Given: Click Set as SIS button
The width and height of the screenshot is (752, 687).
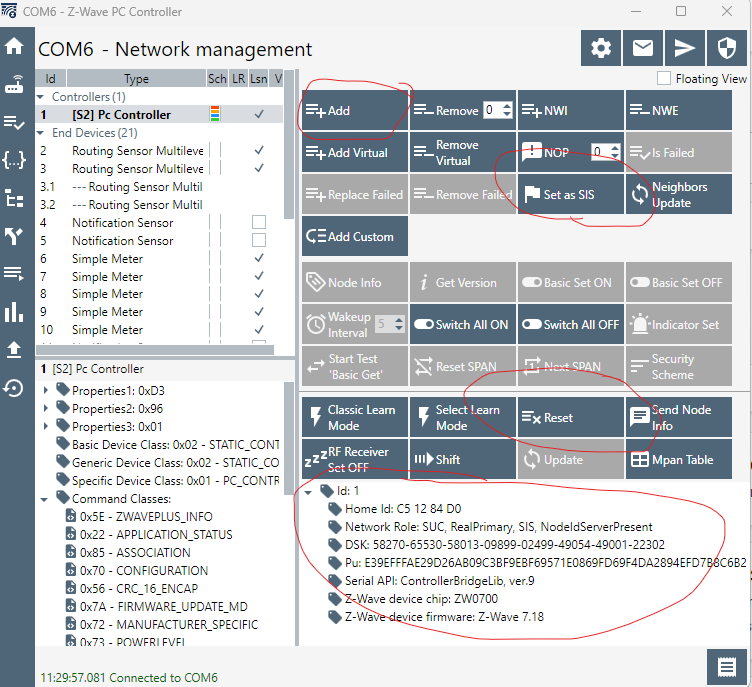Looking at the screenshot, I should coord(571,194).
